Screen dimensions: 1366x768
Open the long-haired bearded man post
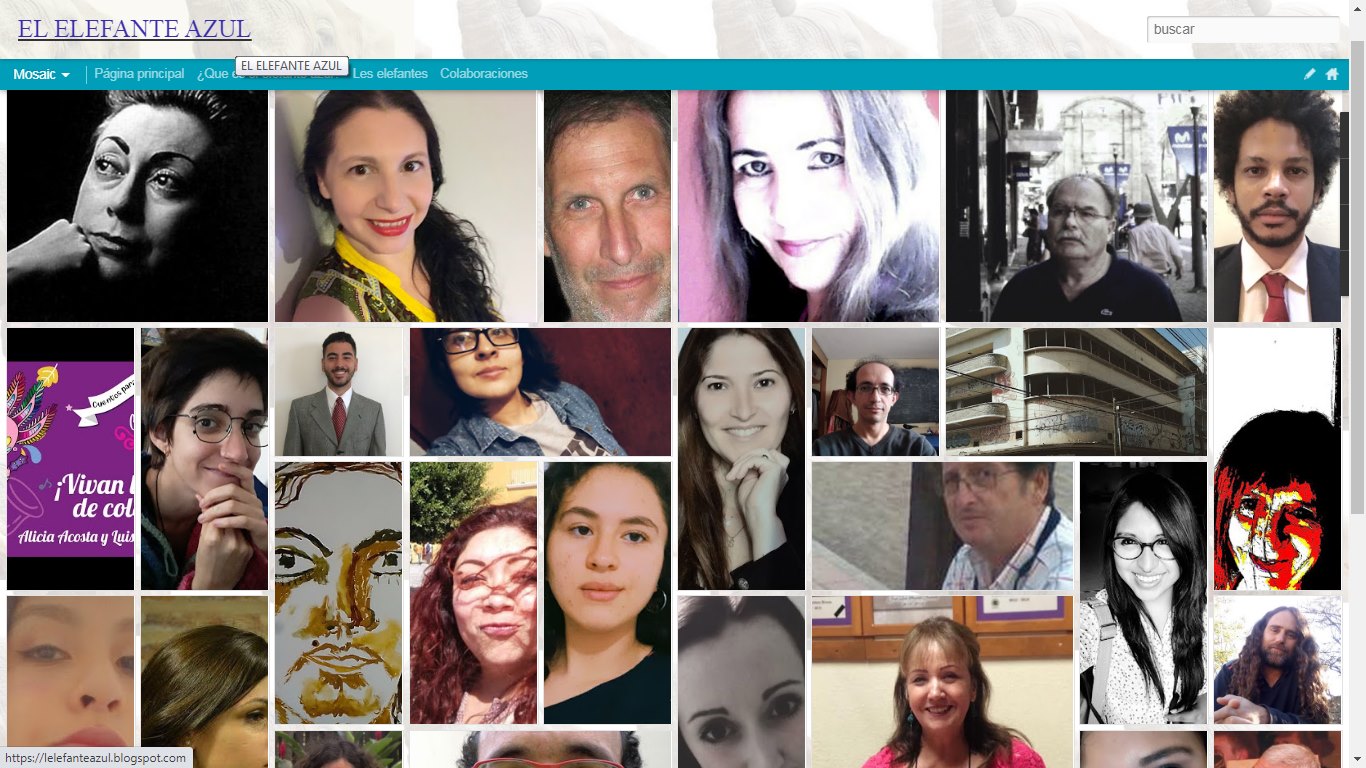point(1277,660)
